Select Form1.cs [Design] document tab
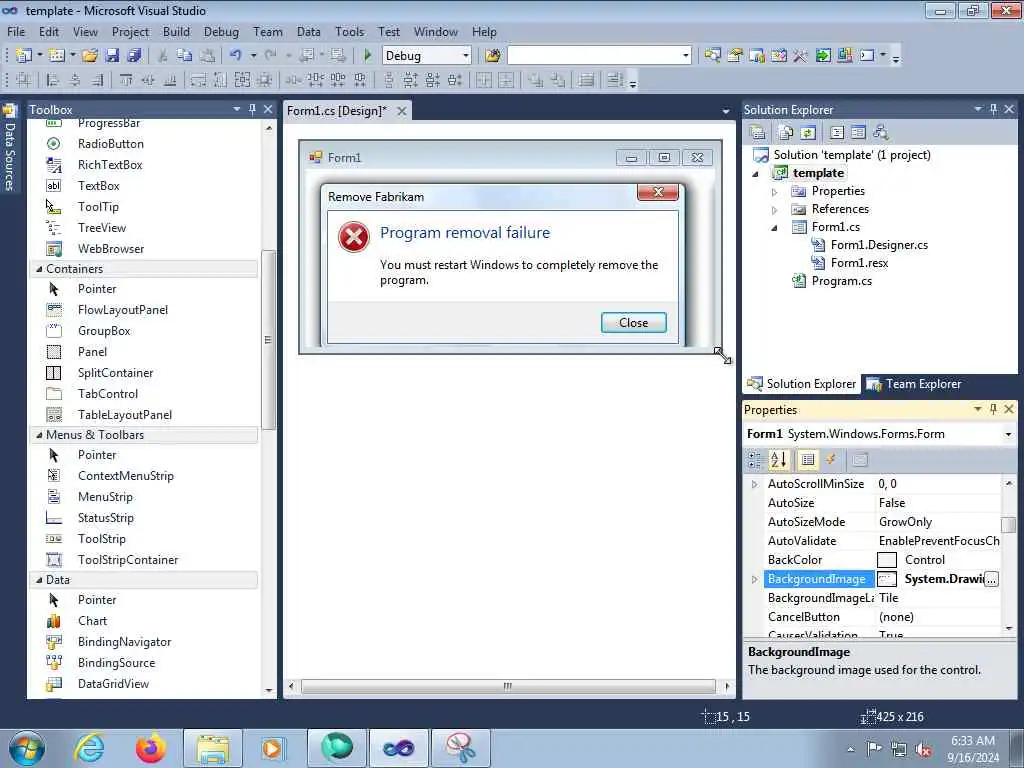The width and height of the screenshot is (1024, 768). (336, 110)
